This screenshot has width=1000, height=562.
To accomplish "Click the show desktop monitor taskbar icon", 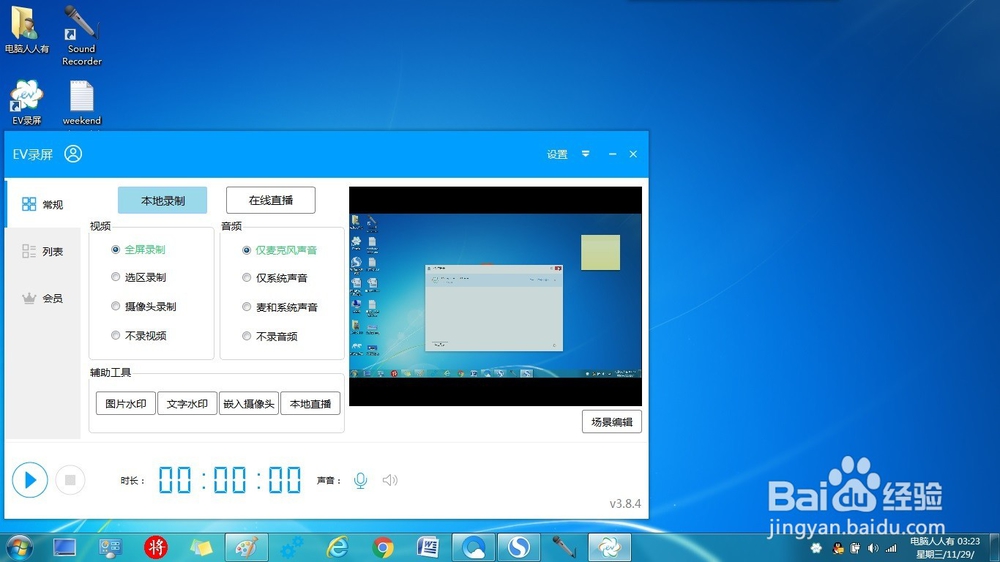I will point(64,547).
